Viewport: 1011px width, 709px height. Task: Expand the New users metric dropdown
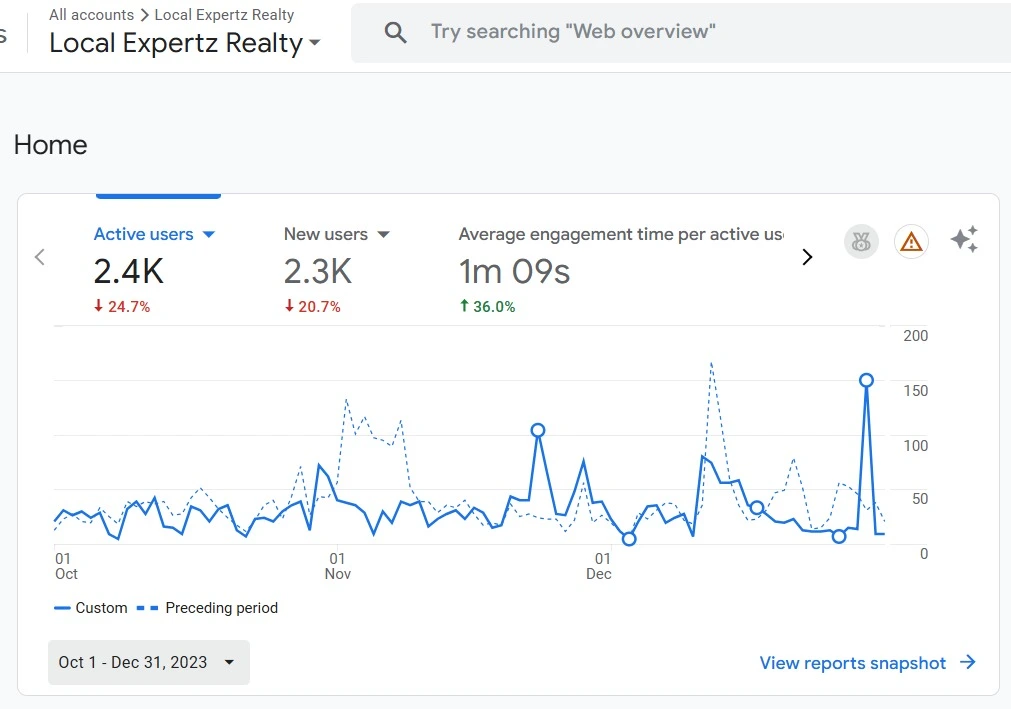point(383,234)
